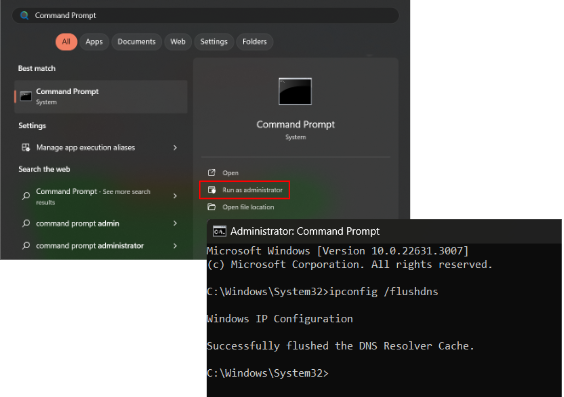The width and height of the screenshot is (564, 397).
Task: Click the Microsoft Corporation copyright line
Action: coord(350,264)
